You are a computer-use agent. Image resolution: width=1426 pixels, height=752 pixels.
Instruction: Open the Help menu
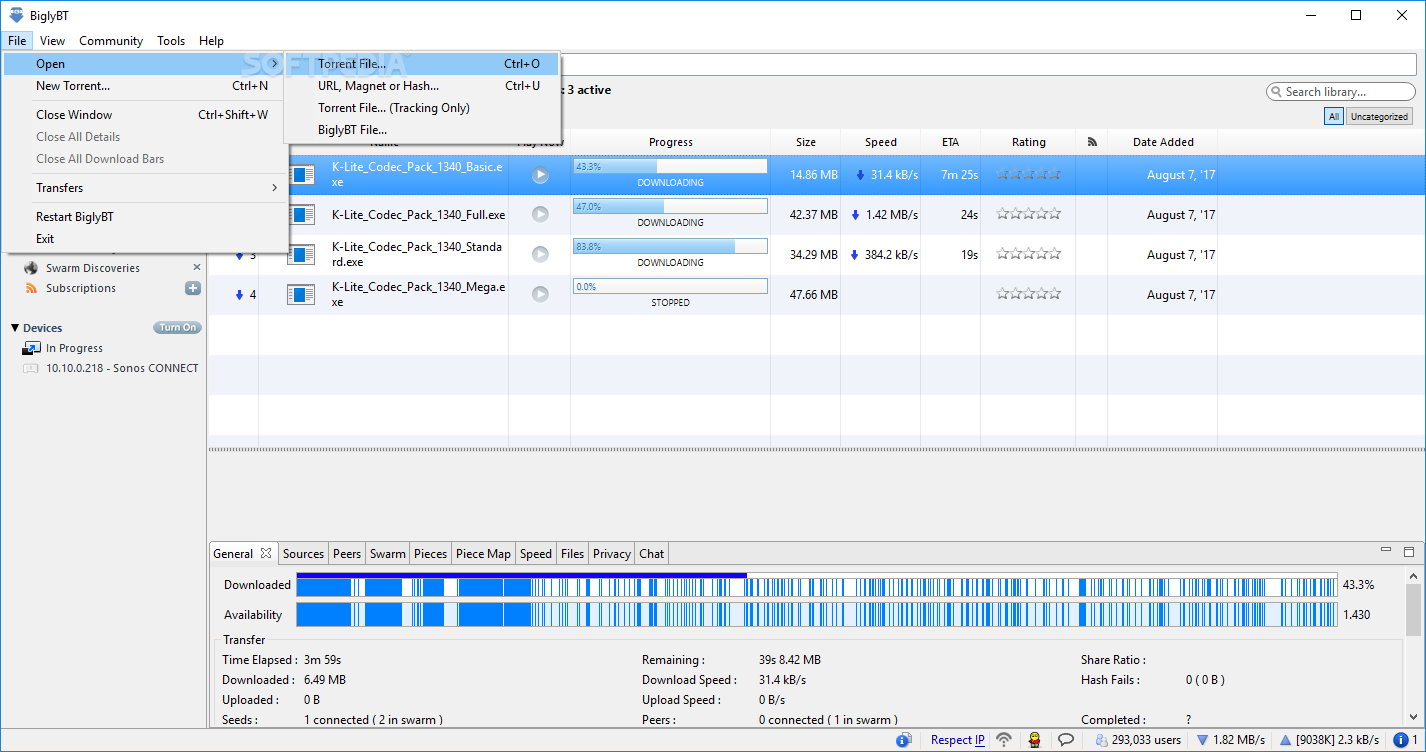(x=211, y=41)
